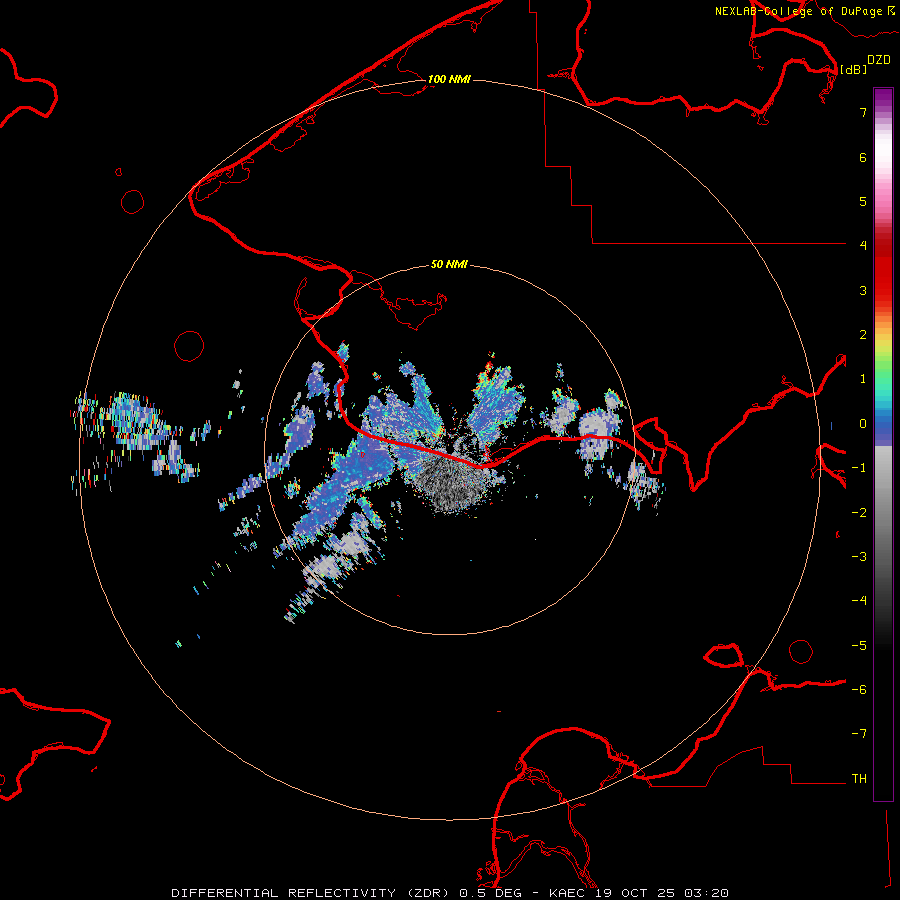Click the TH threshold label on colorbar
Image resolution: width=900 pixels, height=900 pixels.
pos(859,779)
